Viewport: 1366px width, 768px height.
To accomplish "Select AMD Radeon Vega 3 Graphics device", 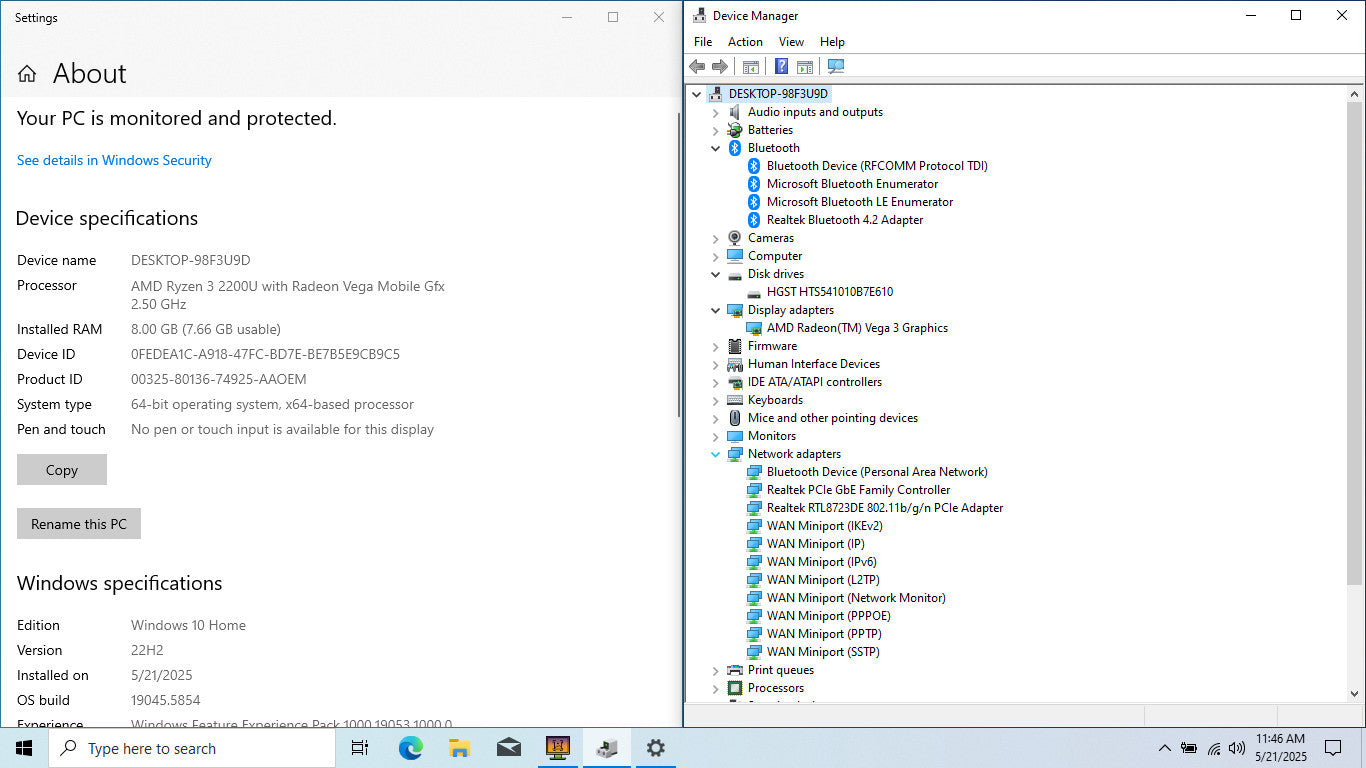I will coord(857,328).
